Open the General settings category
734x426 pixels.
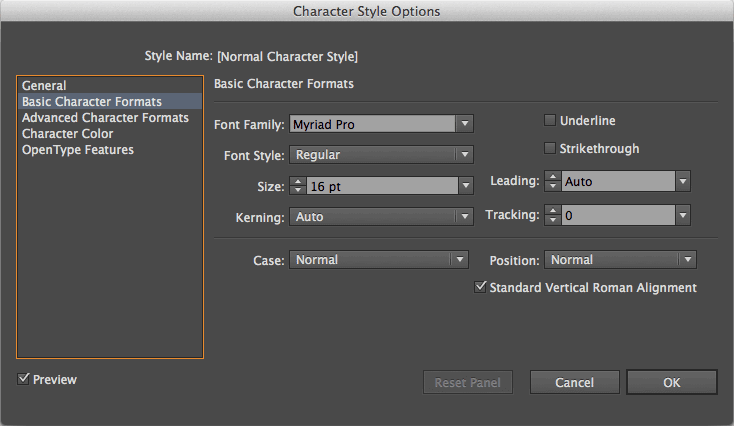(x=44, y=86)
